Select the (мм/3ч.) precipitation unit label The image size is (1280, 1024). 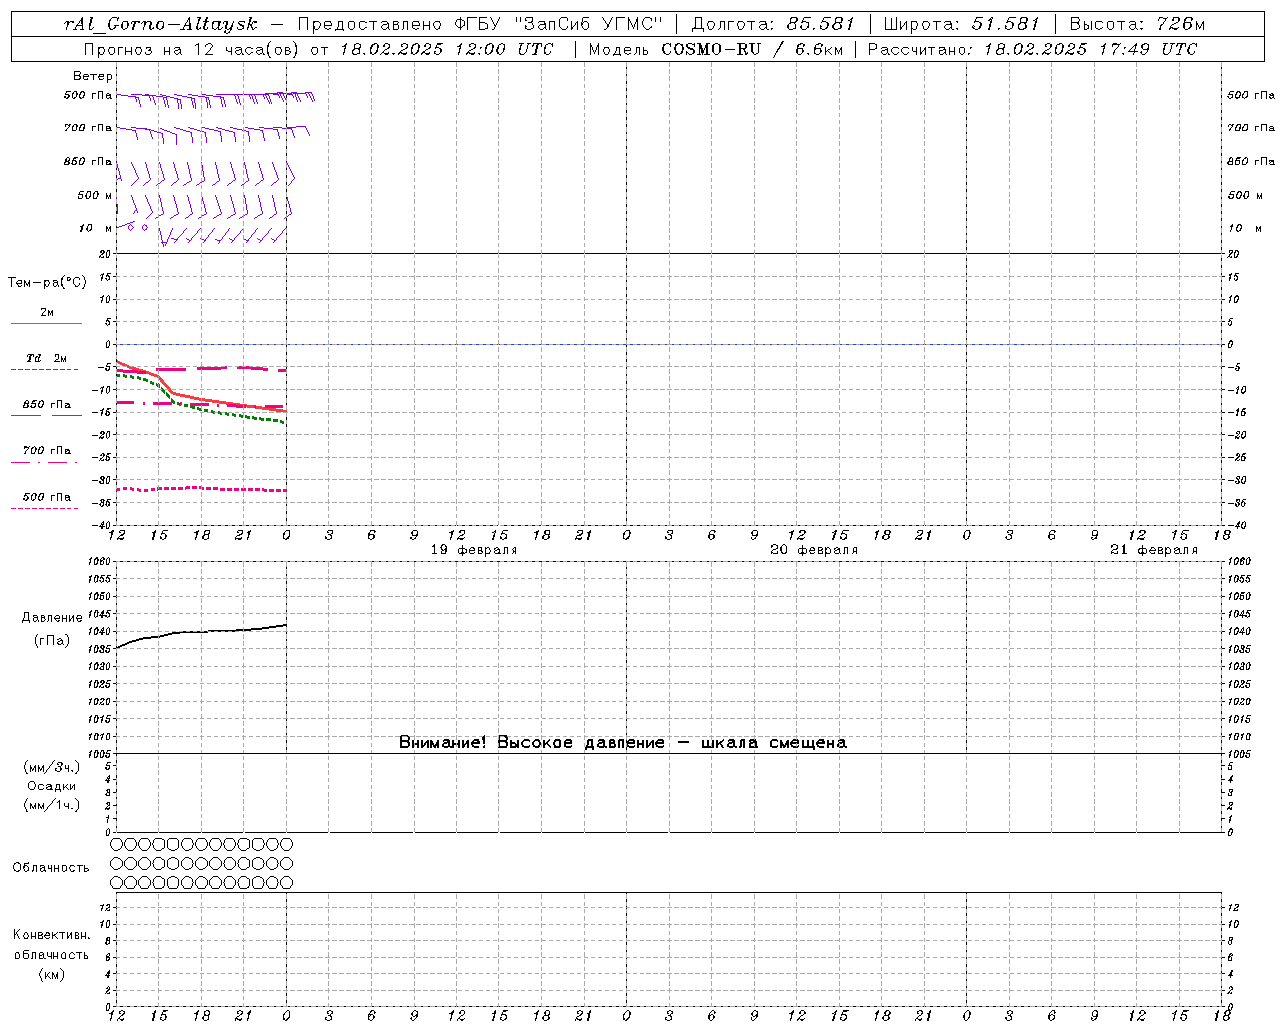coord(52,767)
